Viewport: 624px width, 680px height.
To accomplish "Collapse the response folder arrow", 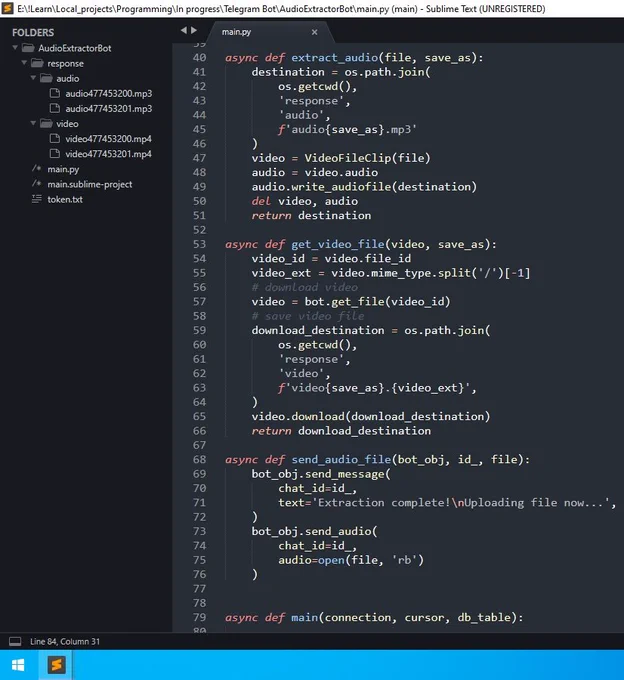I will click(24, 63).
